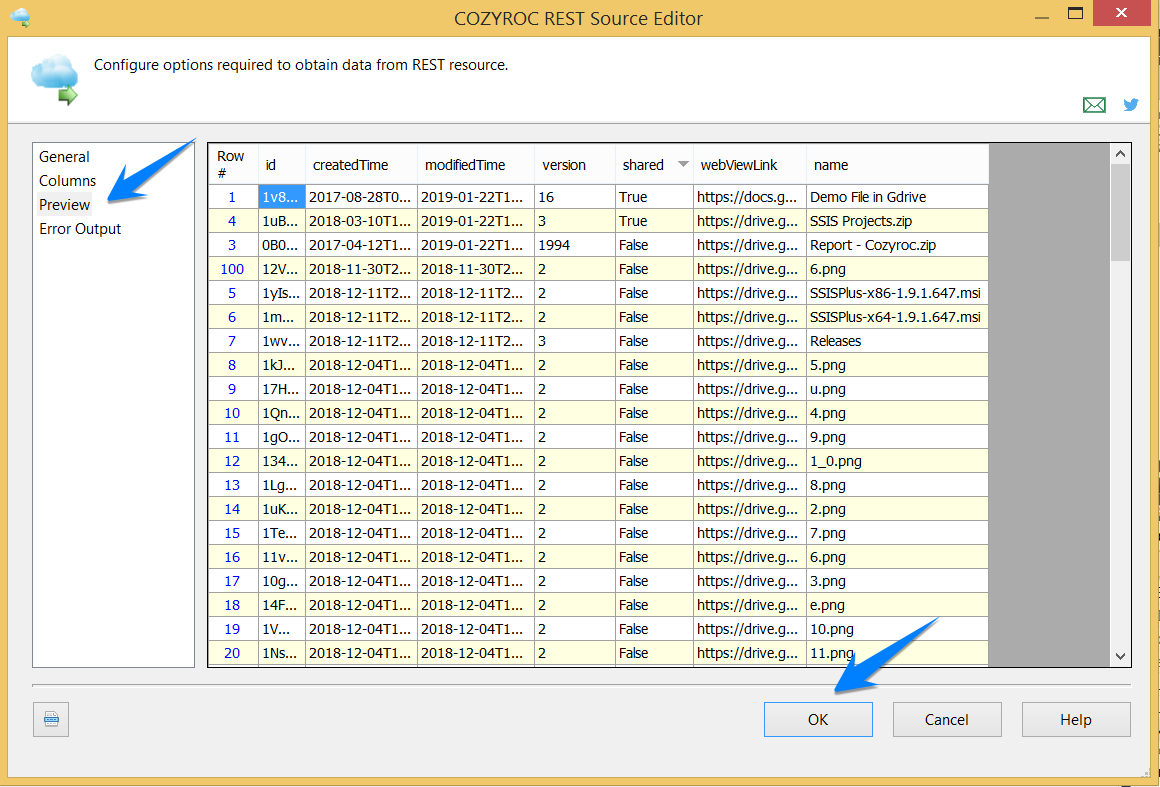The width and height of the screenshot is (1160, 787).
Task: Open the Twitter bird icon
Action: click(1130, 105)
